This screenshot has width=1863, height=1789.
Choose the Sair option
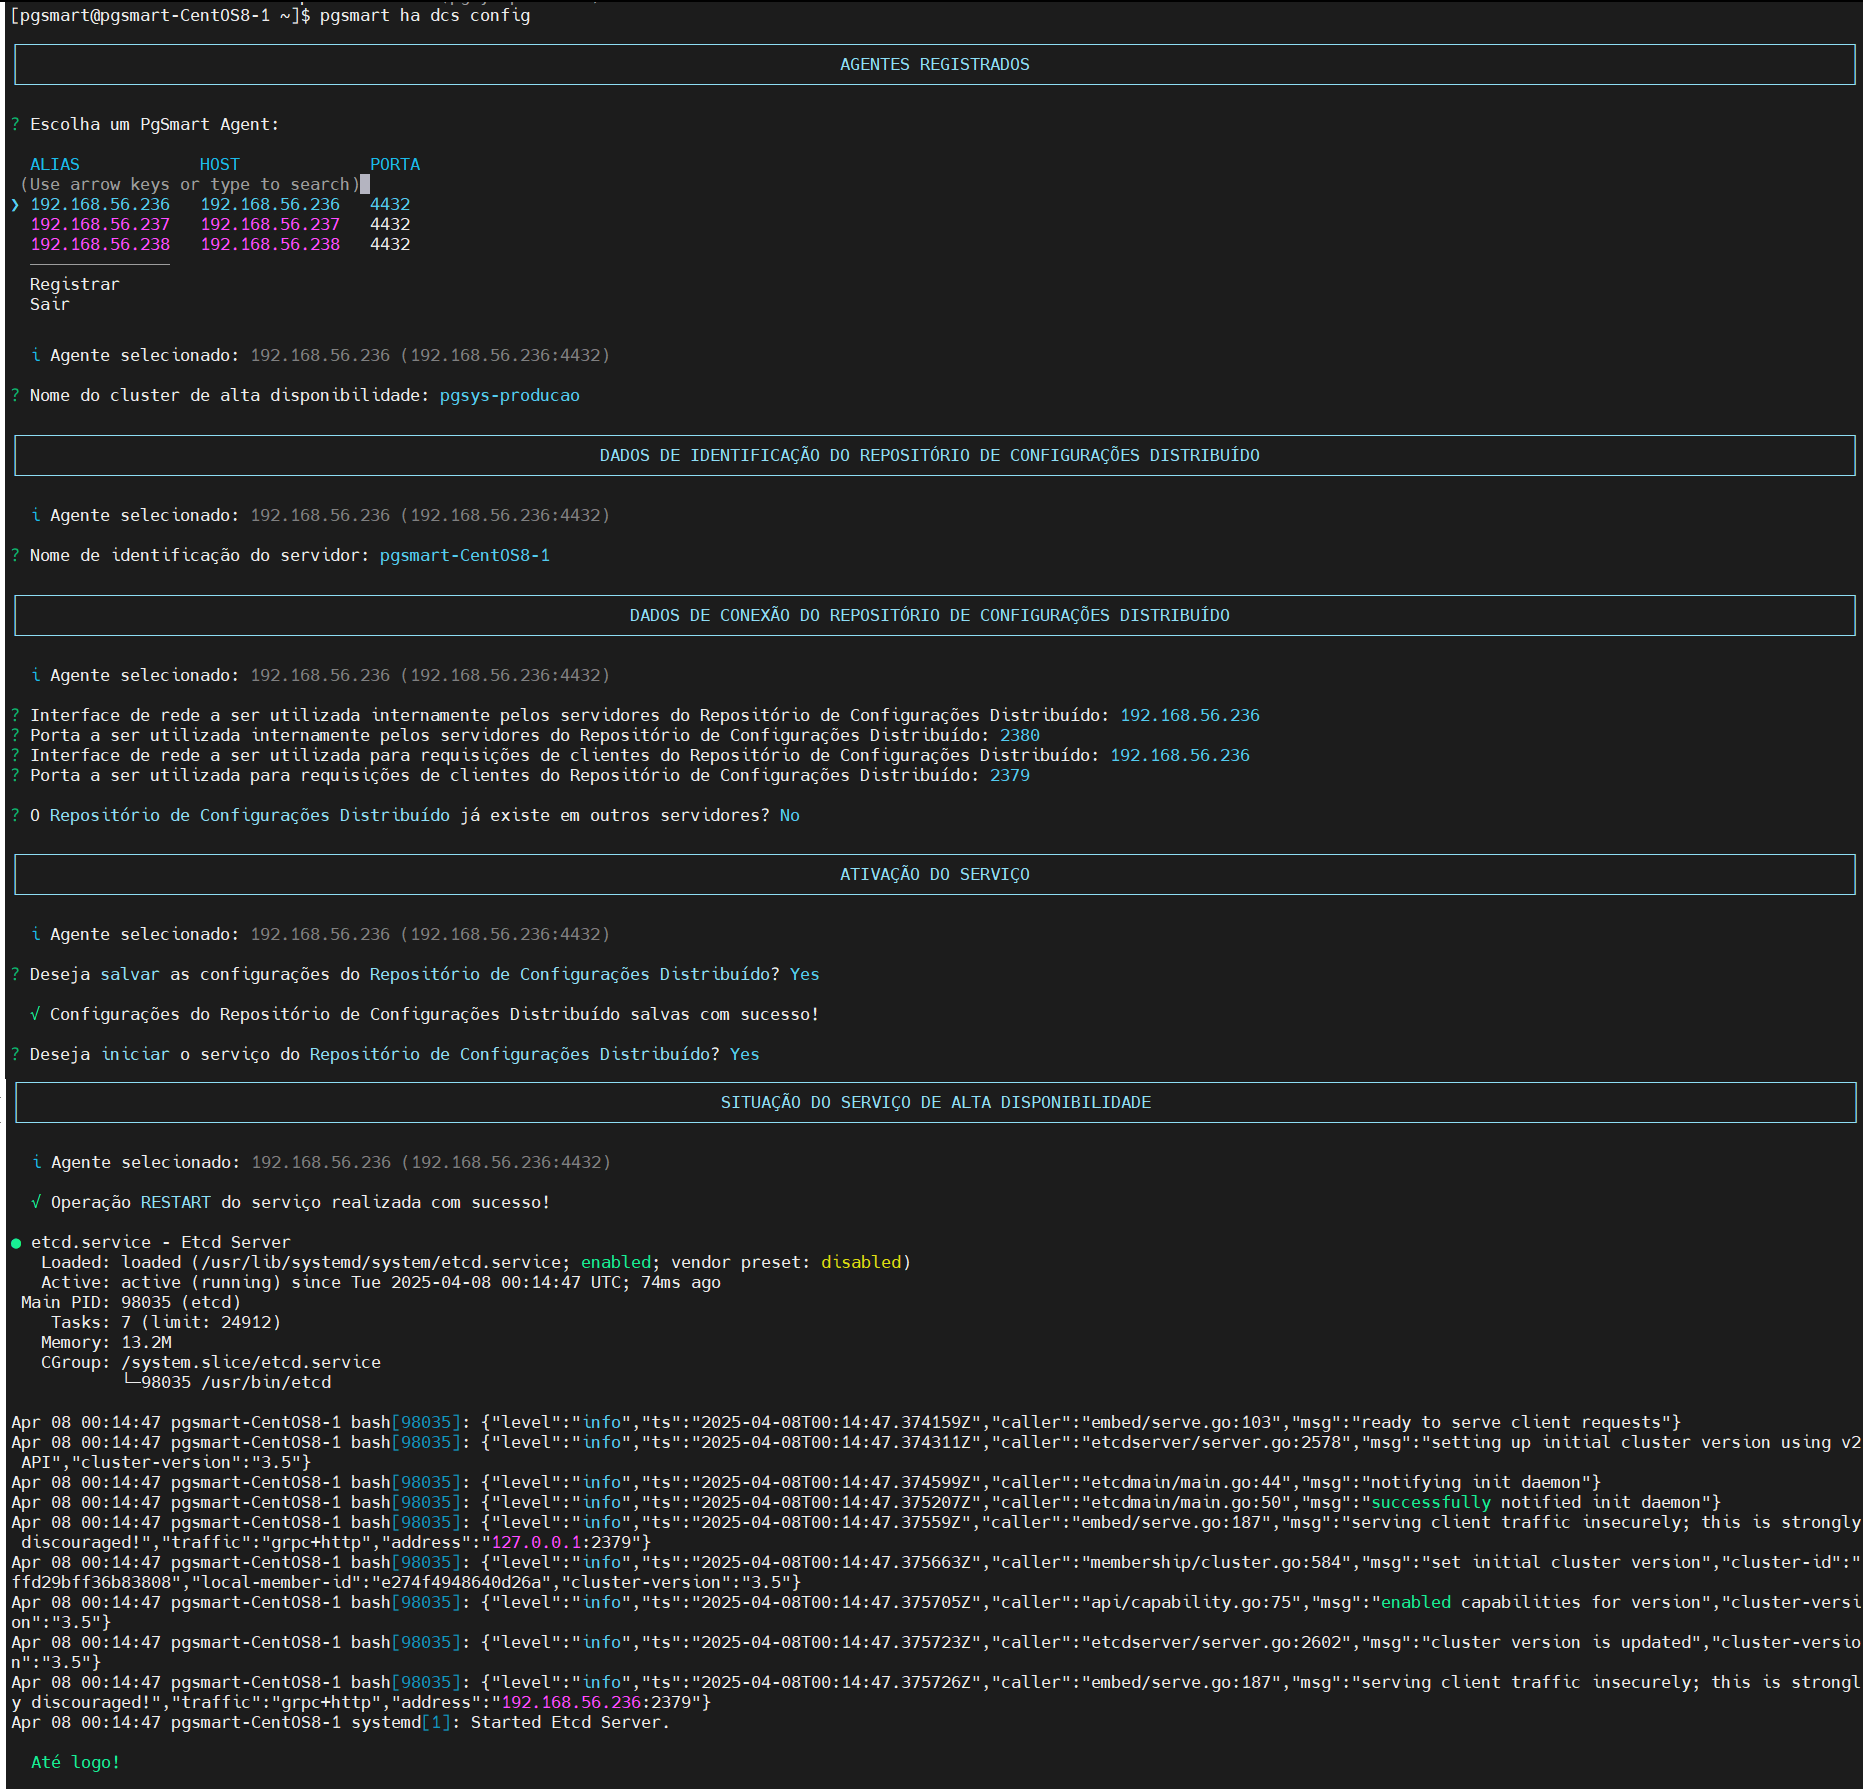click(50, 304)
